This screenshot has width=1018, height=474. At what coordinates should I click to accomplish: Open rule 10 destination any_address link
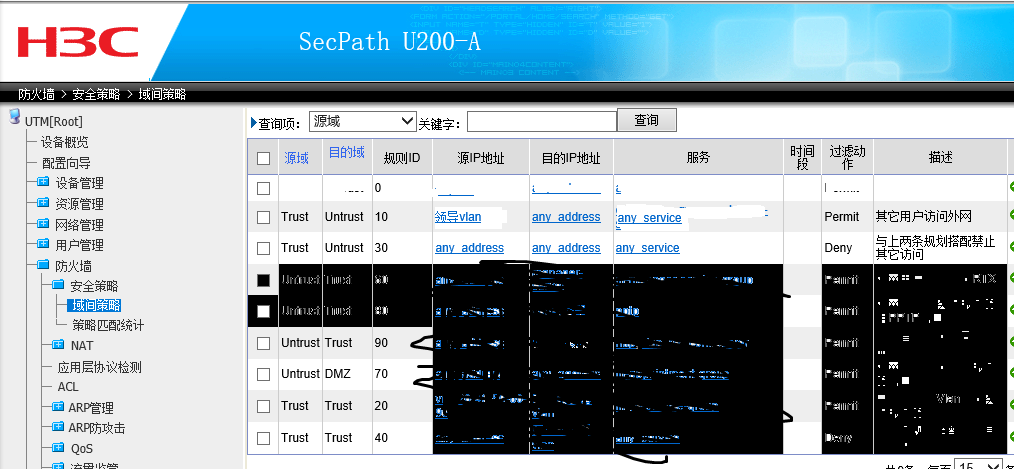[566, 217]
